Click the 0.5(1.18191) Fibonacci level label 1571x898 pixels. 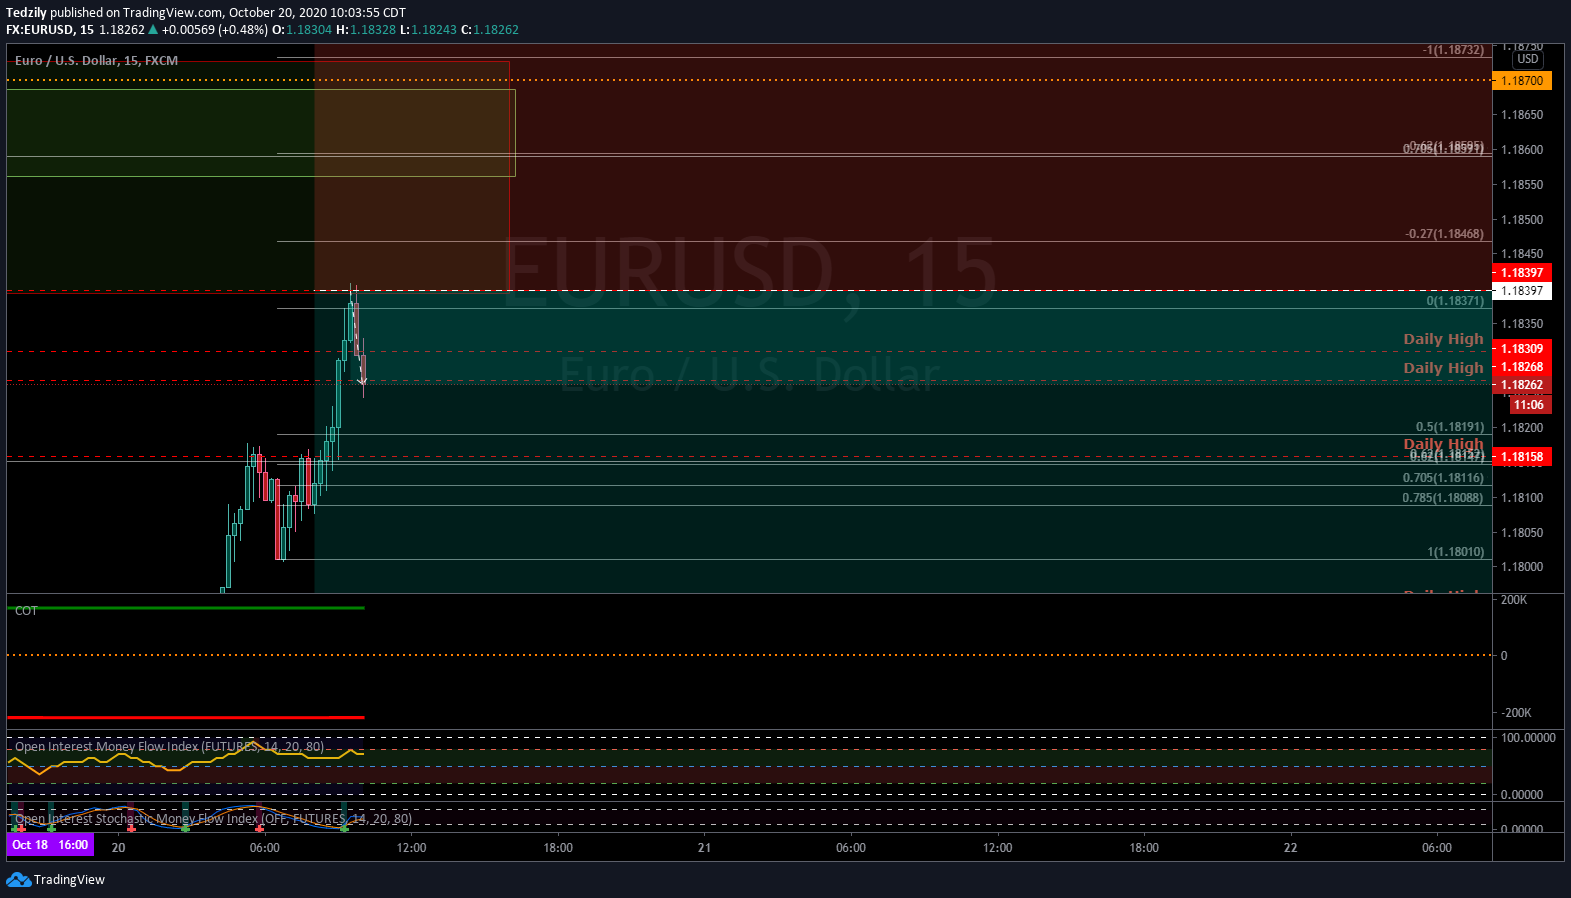[x=1450, y=427]
